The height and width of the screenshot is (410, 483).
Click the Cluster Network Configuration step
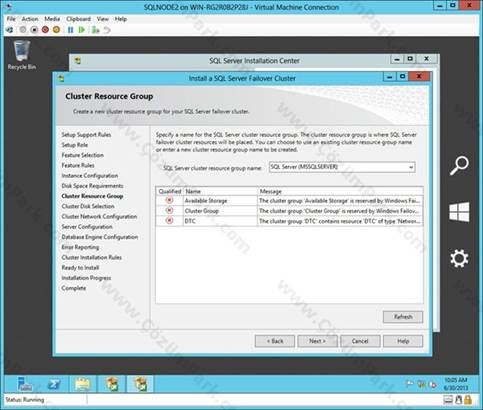(99, 216)
